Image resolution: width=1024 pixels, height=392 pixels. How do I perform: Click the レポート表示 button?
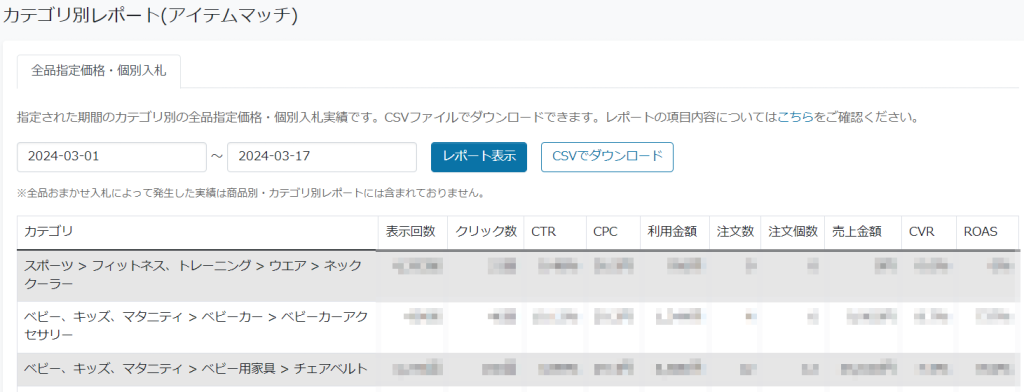click(x=479, y=157)
